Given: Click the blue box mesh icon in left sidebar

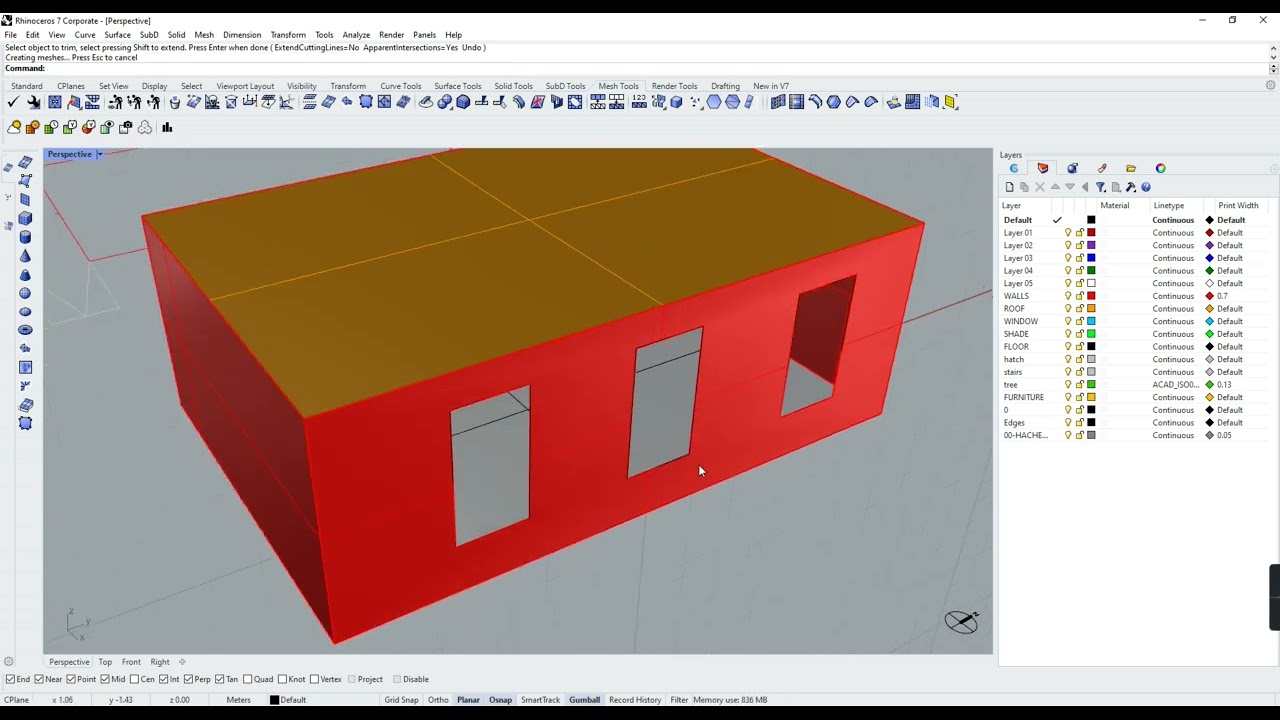Looking at the screenshot, I should 26,218.
